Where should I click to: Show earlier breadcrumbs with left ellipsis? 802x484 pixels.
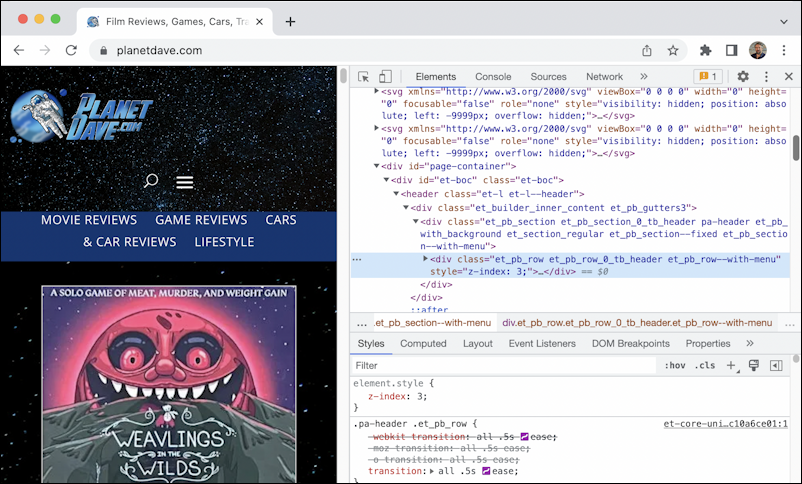pyautogui.click(x=362, y=323)
